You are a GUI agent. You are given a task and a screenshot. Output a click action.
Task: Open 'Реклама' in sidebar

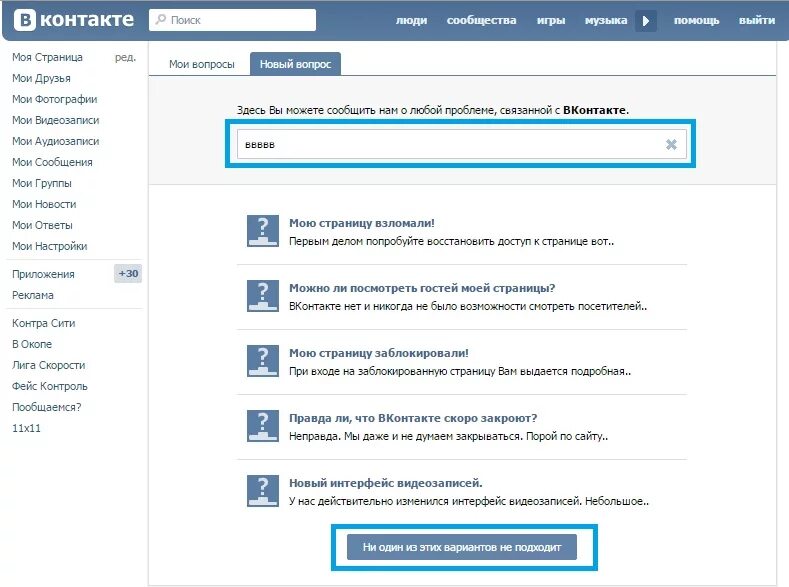click(x=33, y=295)
